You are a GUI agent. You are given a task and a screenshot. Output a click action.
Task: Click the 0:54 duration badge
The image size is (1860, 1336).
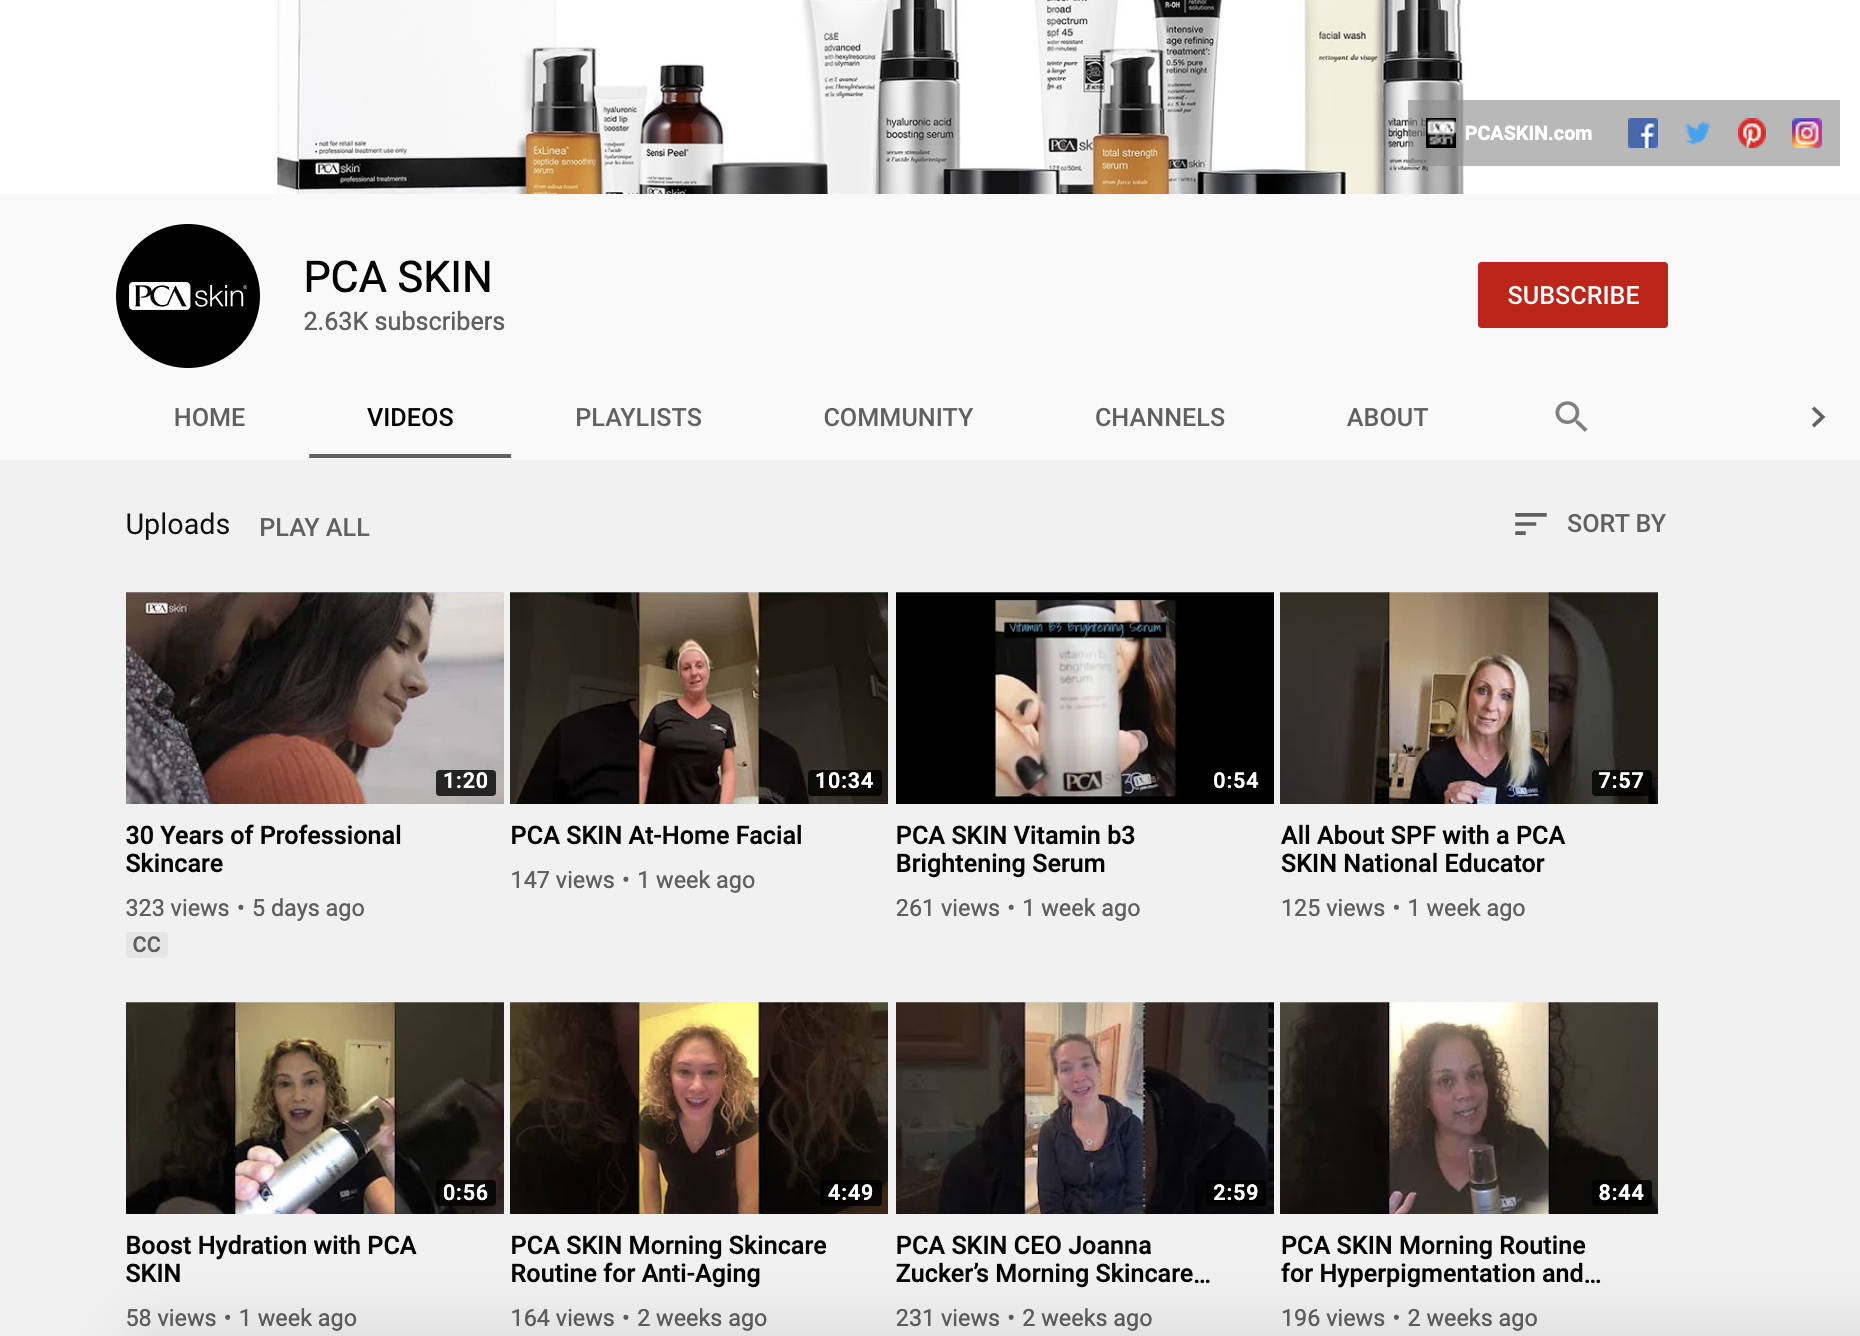[x=1235, y=781]
